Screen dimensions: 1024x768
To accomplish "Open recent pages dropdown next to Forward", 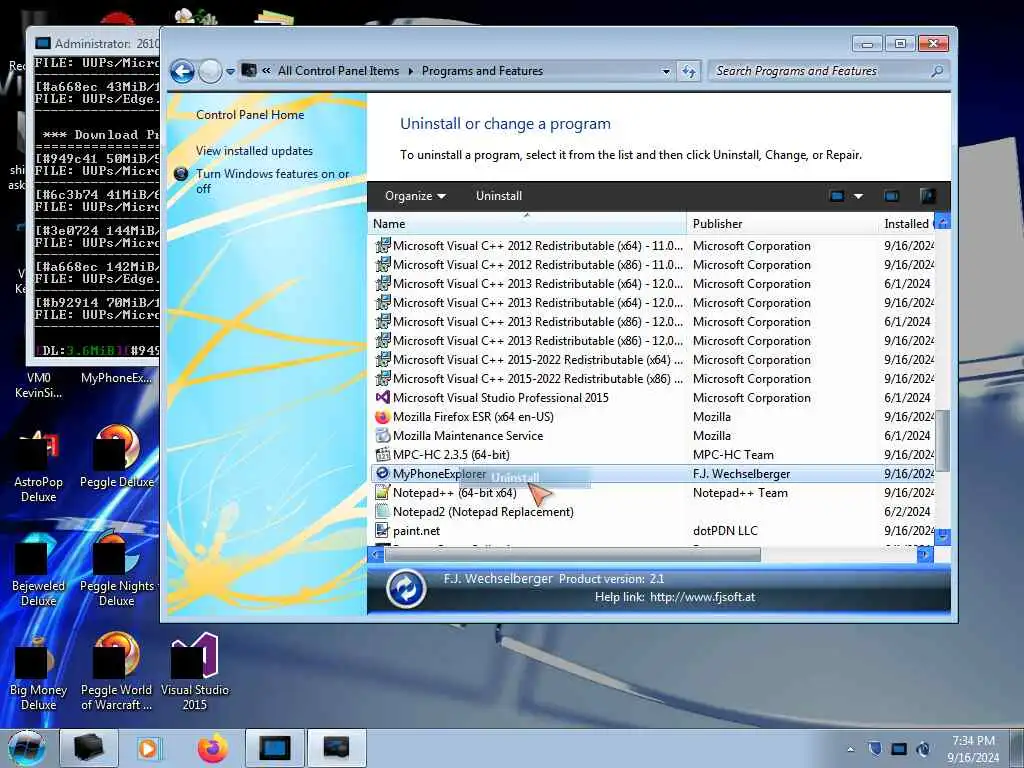I will click(231, 71).
